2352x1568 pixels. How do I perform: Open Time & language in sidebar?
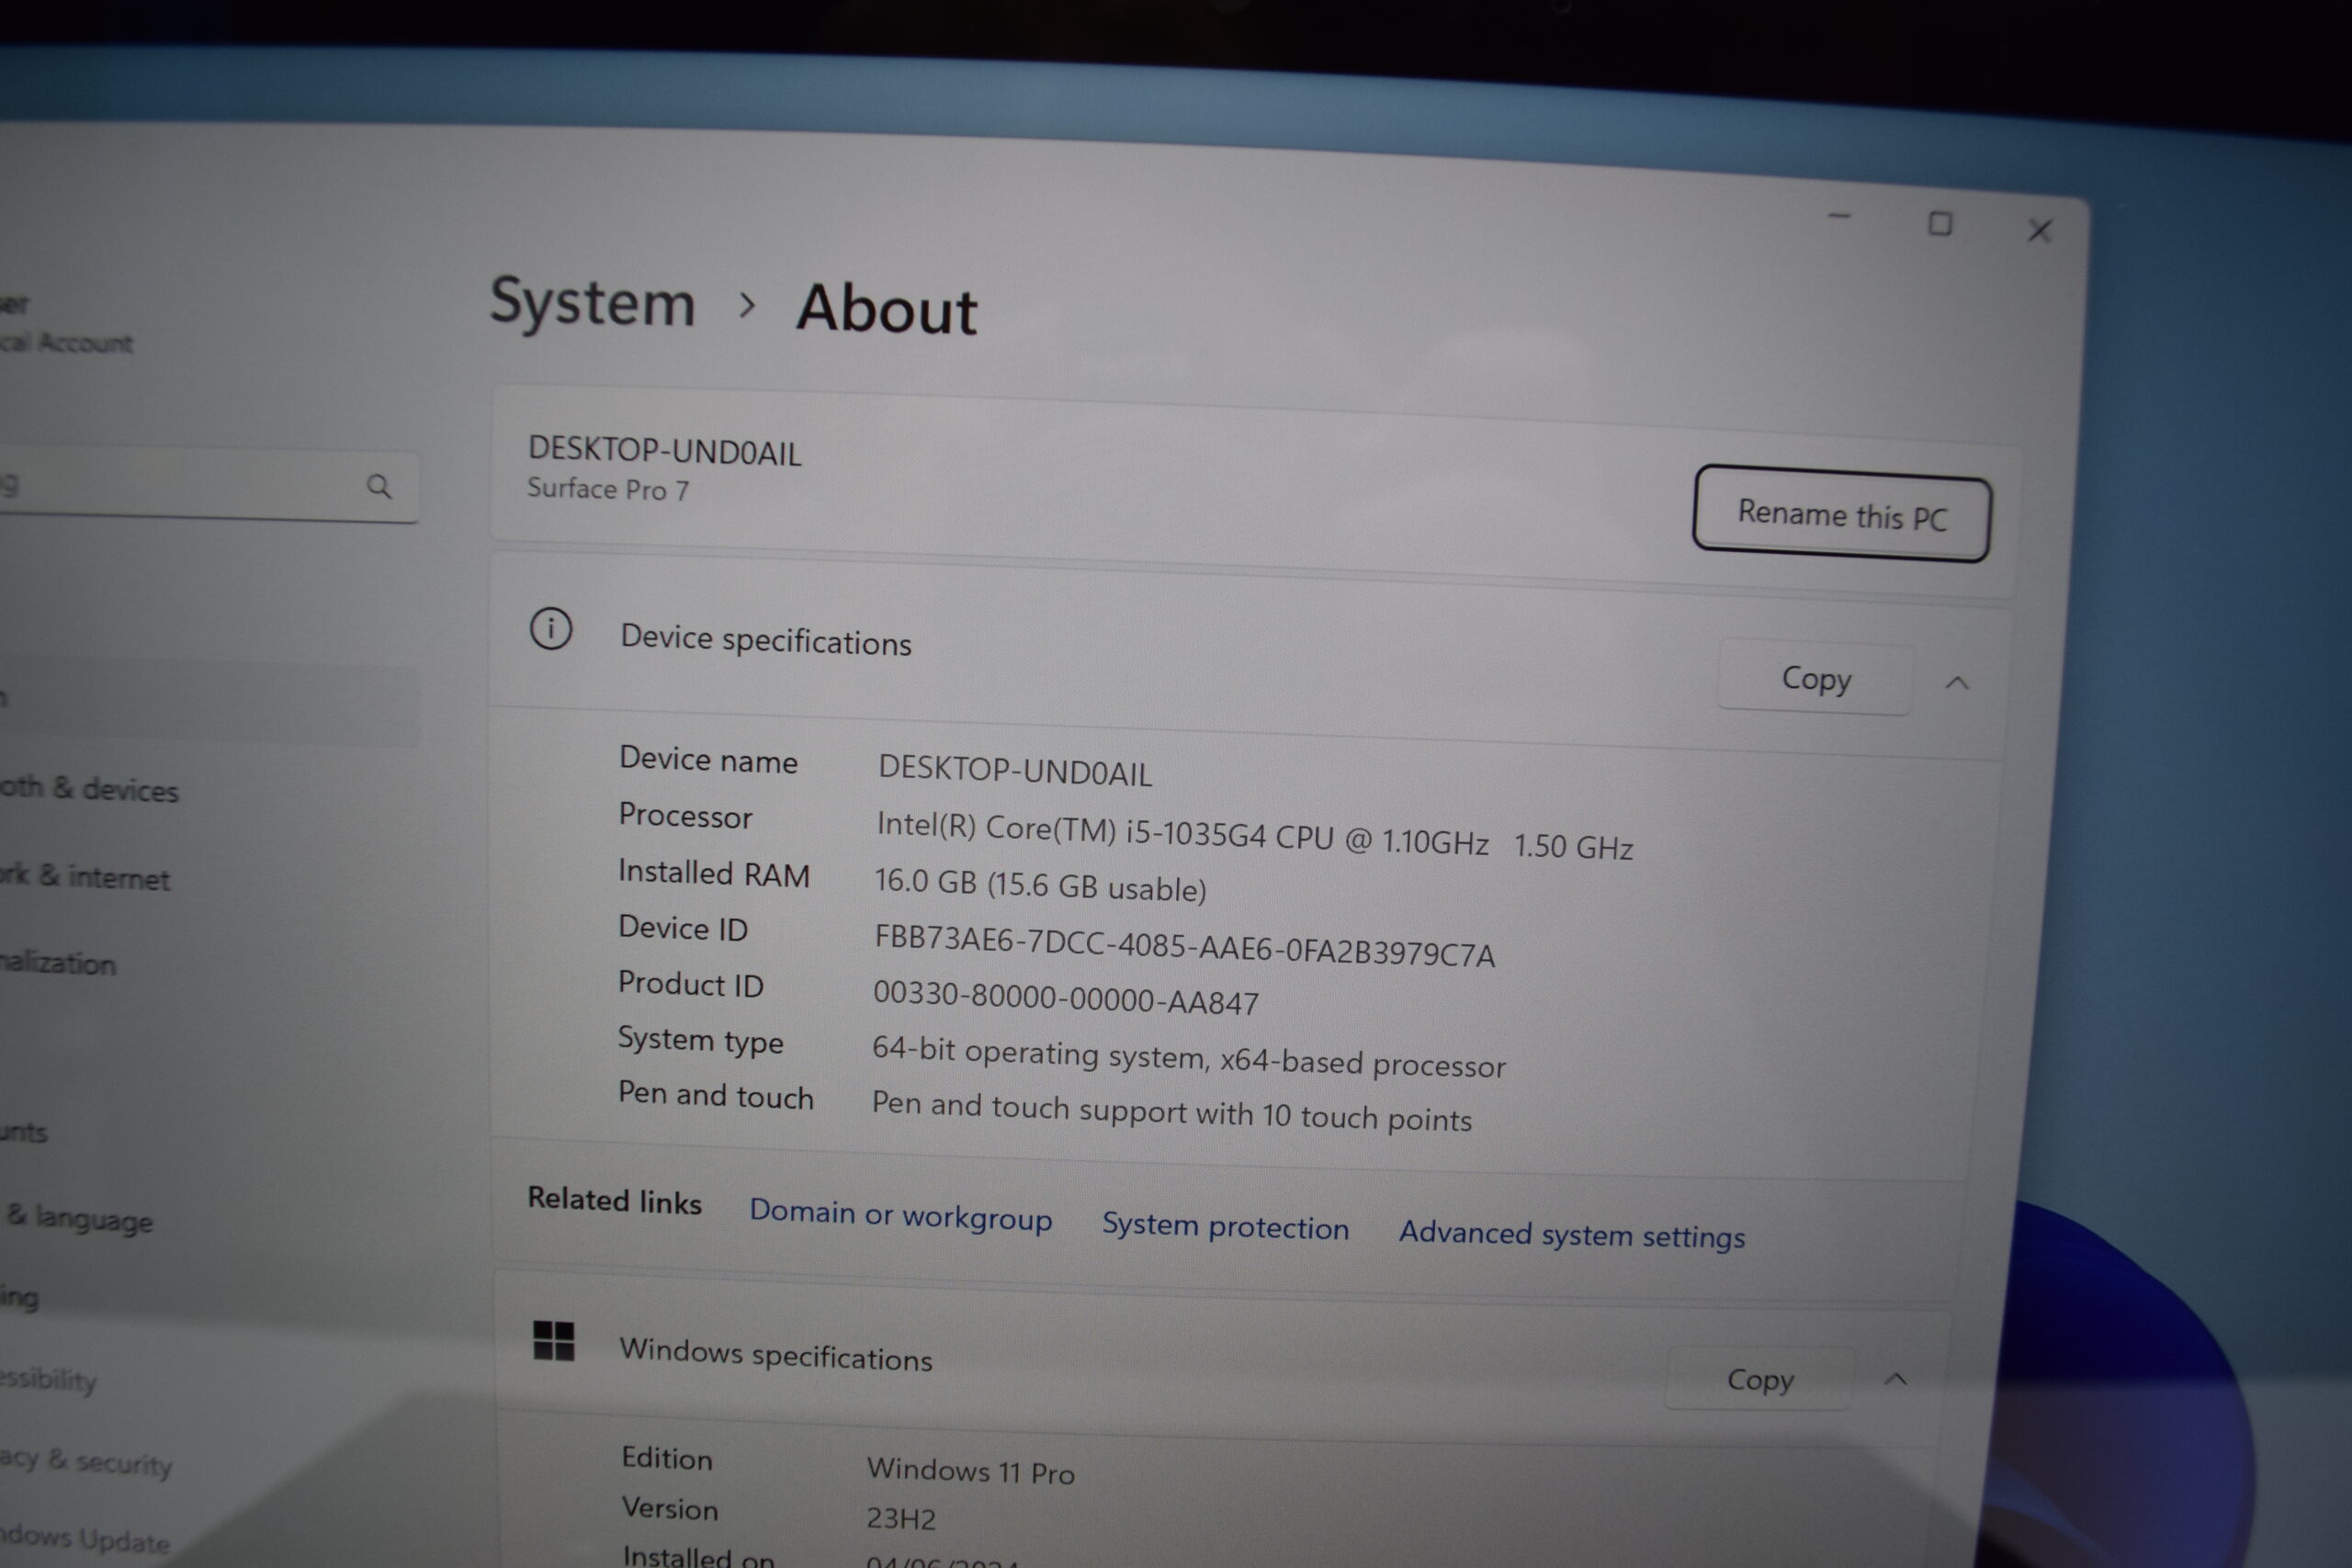[78, 1218]
